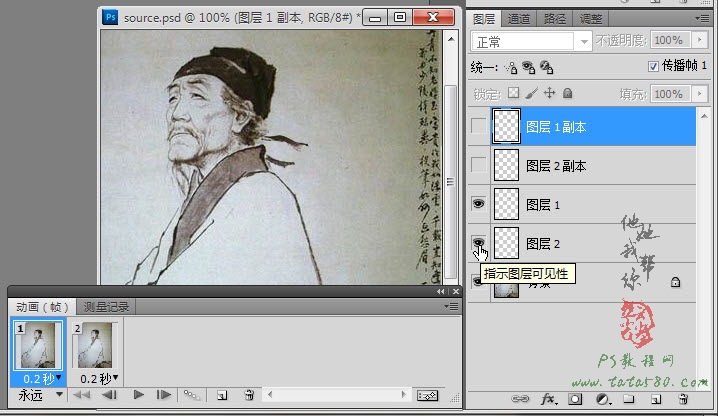The image size is (718, 416).
Task: Delete the selected animation frame
Action: [249, 395]
